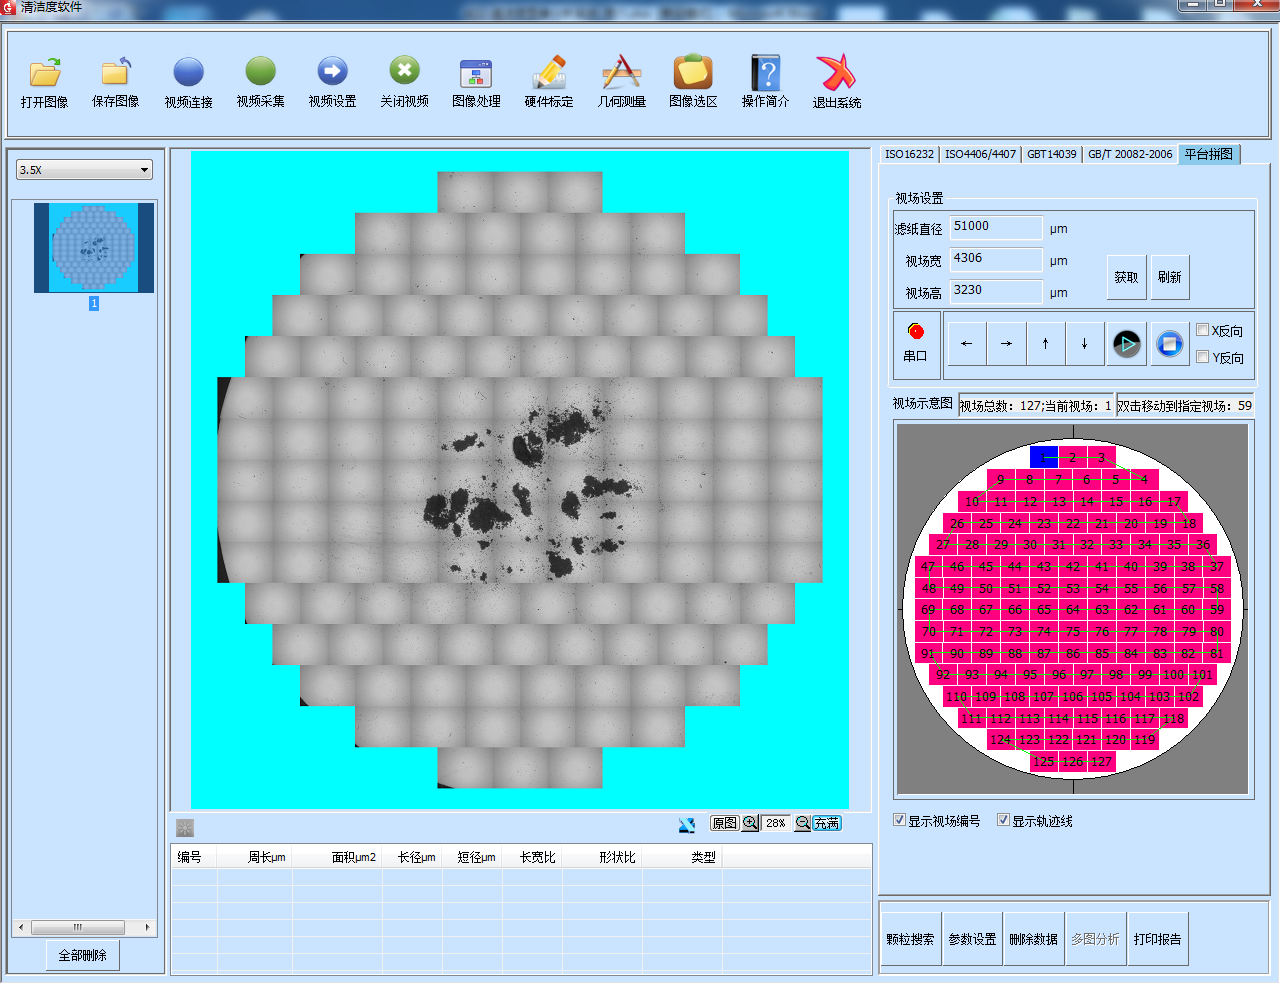1280x984 pixels.
Task: Toggle off 显示轨迹线 checkbox
Action: point(1004,820)
